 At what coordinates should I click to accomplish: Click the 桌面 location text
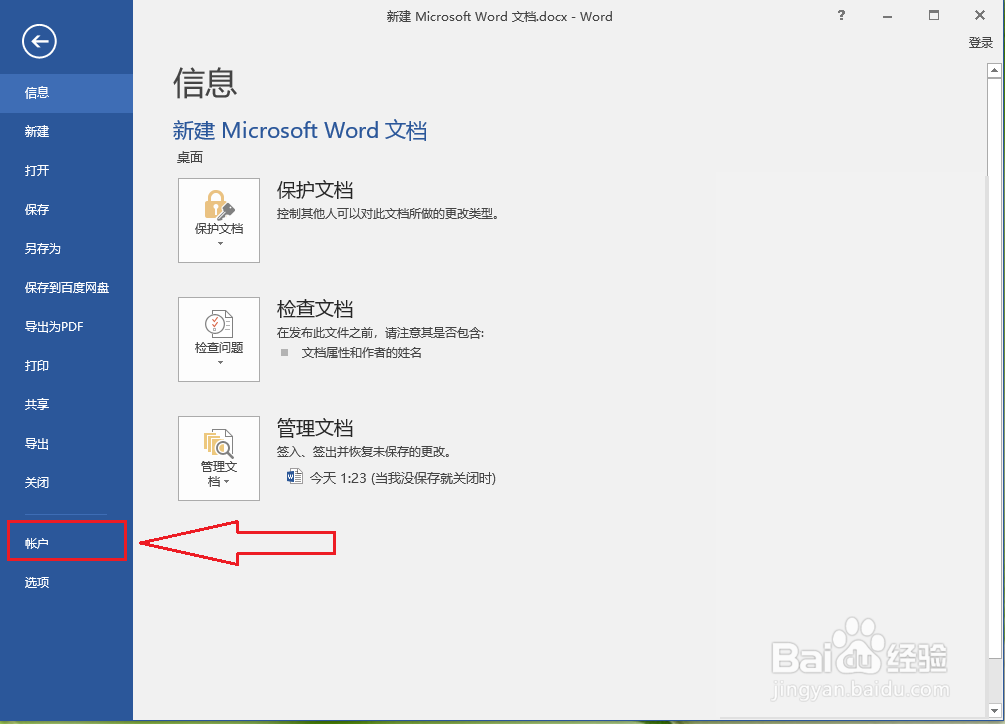[190, 158]
